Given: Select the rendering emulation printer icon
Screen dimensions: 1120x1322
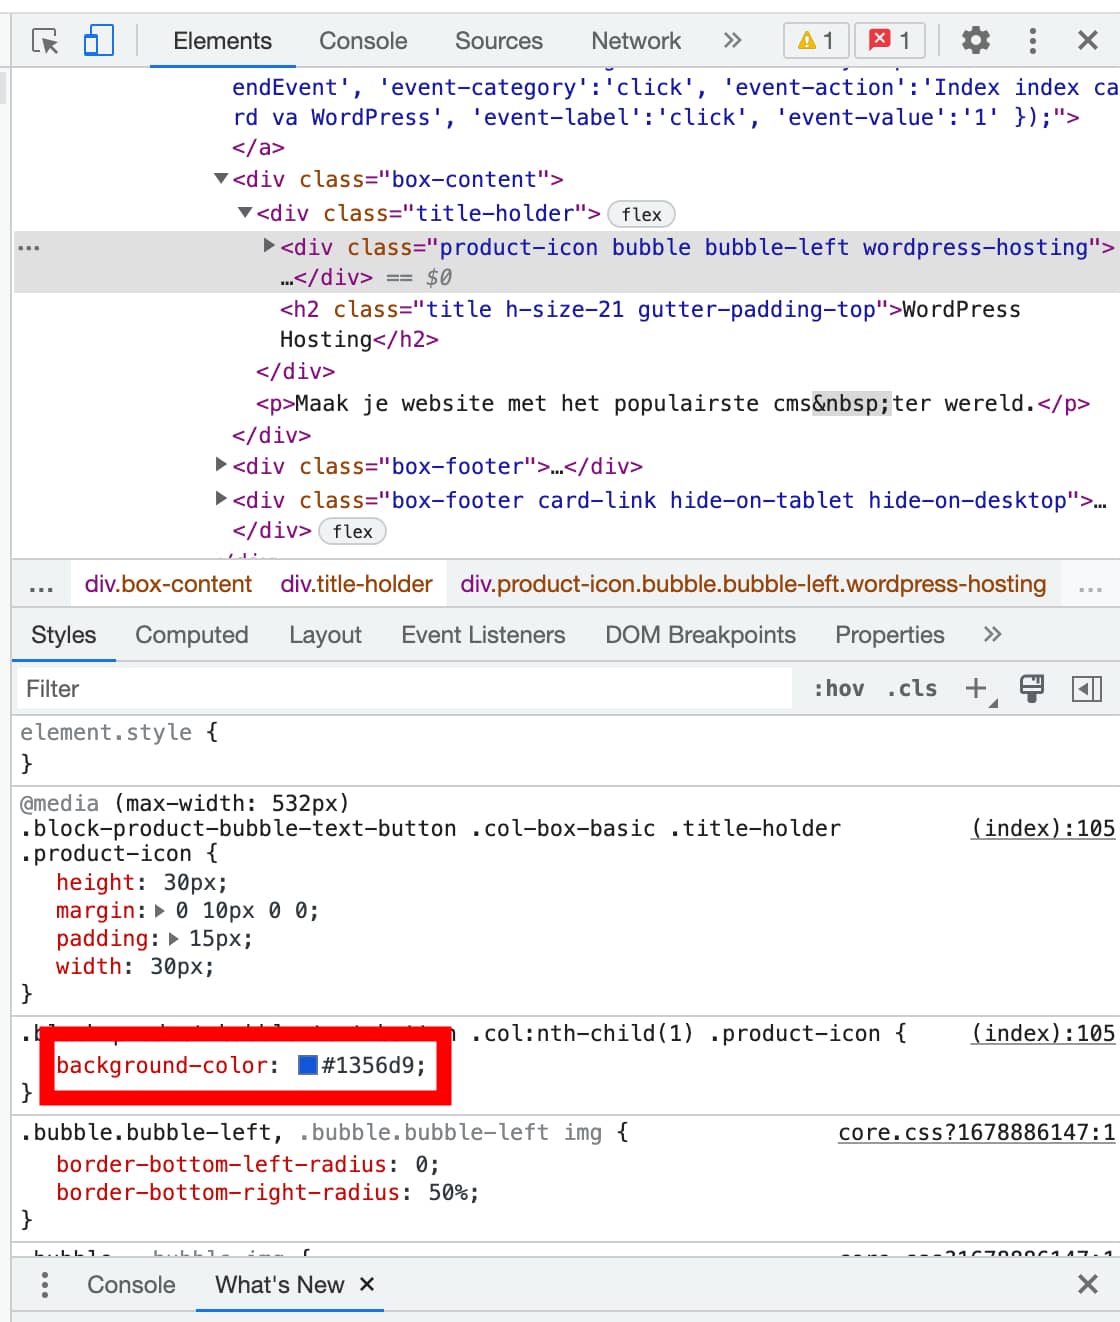Looking at the screenshot, I should [x=1032, y=688].
